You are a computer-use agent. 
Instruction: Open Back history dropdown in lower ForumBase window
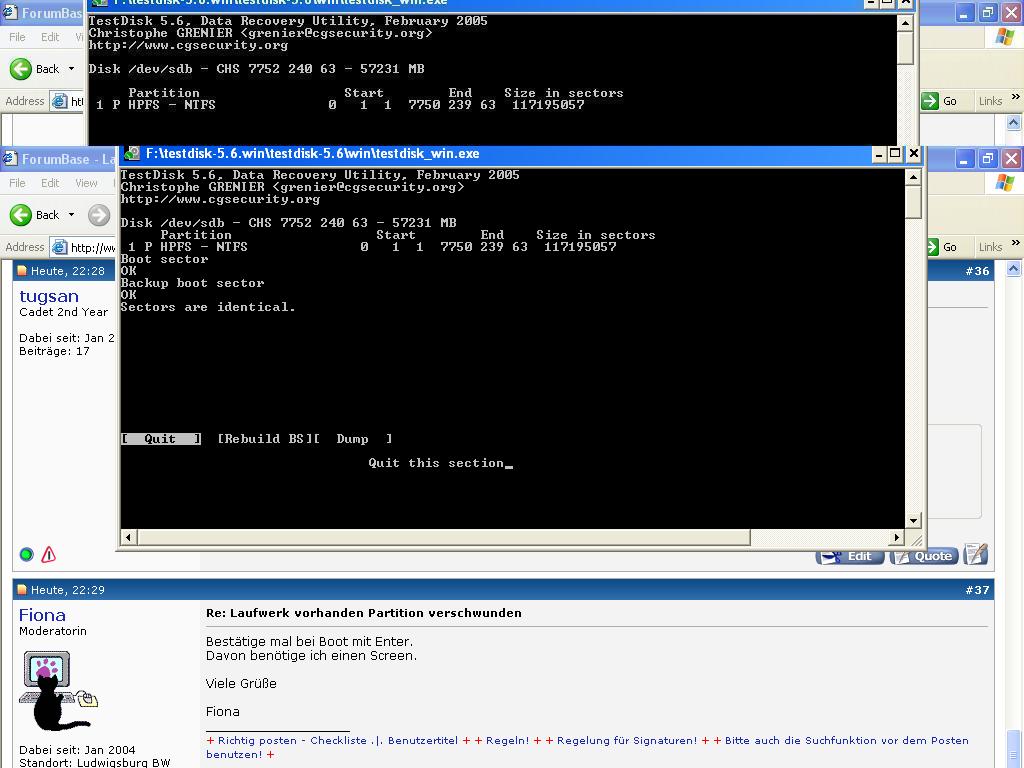(x=71, y=215)
